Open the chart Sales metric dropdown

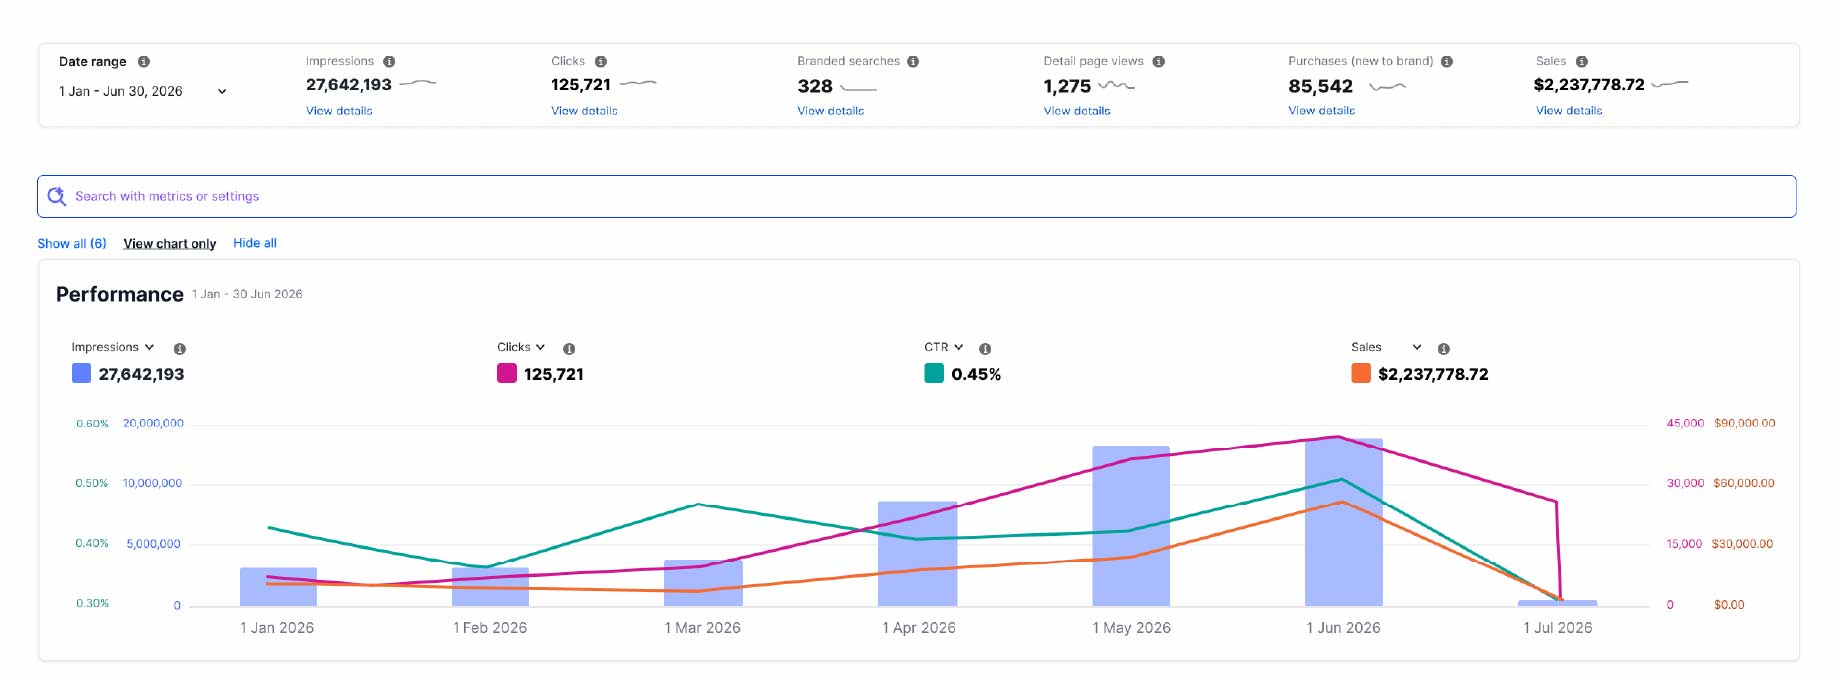1386,347
